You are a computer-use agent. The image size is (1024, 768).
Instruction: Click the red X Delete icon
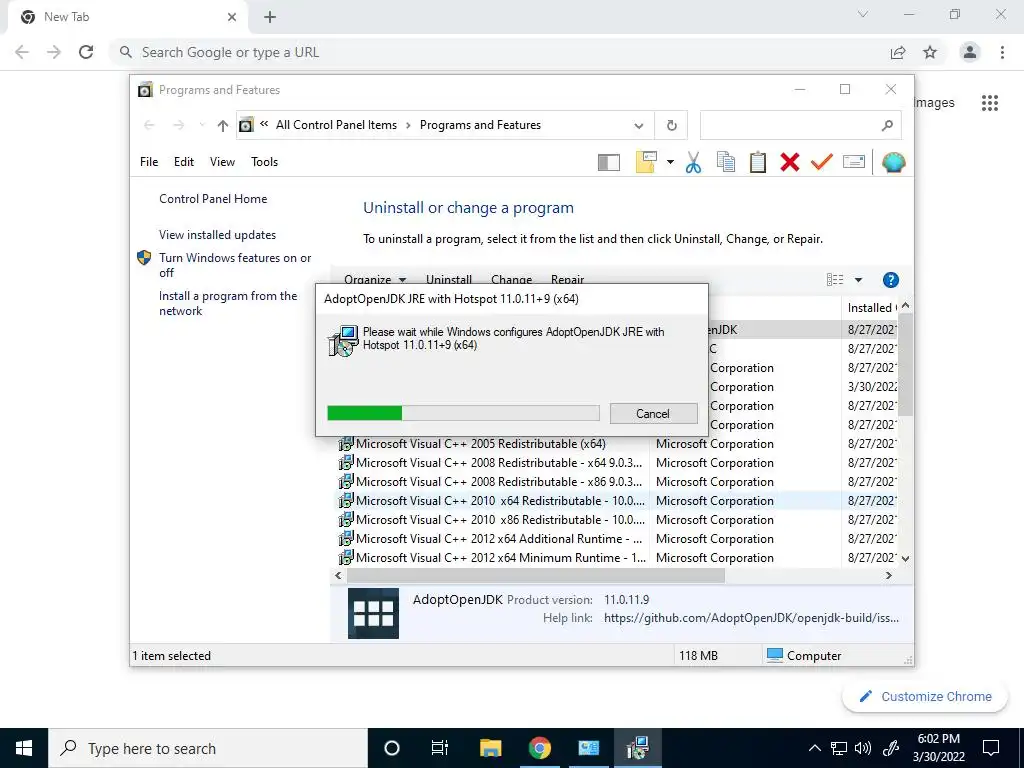790,162
